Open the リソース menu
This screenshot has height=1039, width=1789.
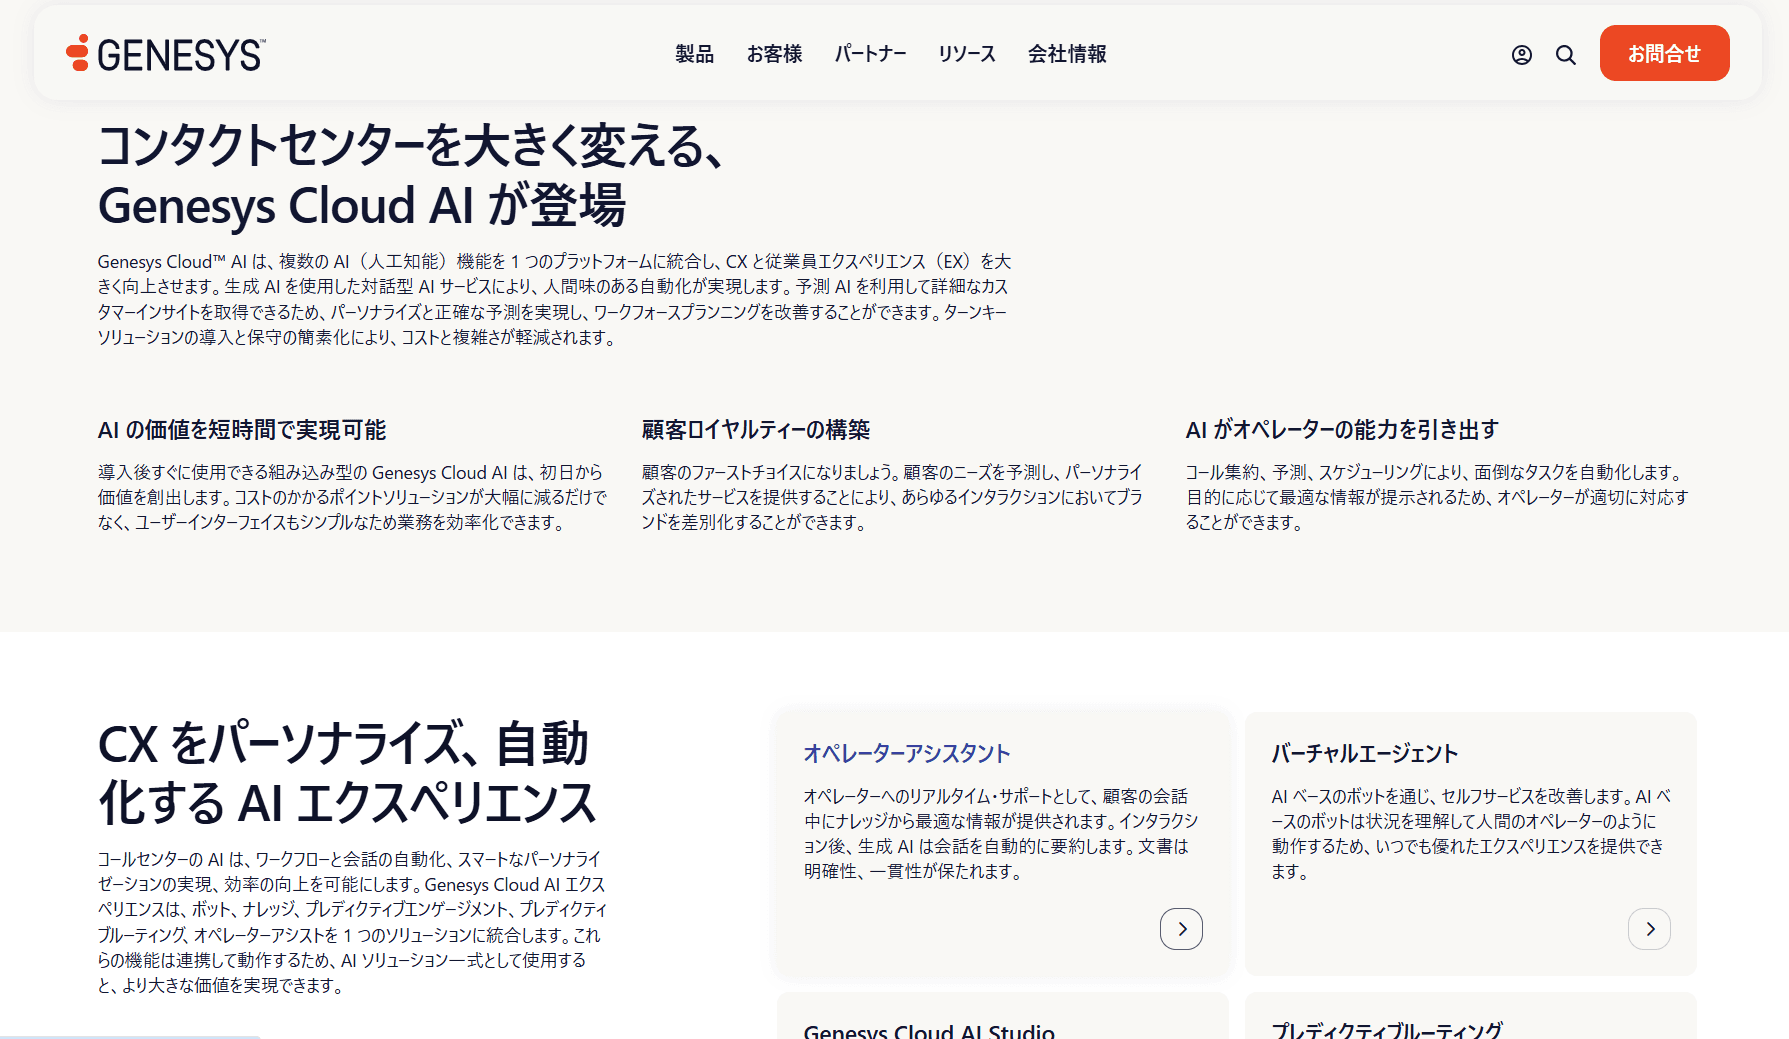pyautogui.click(x=967, y=54)
